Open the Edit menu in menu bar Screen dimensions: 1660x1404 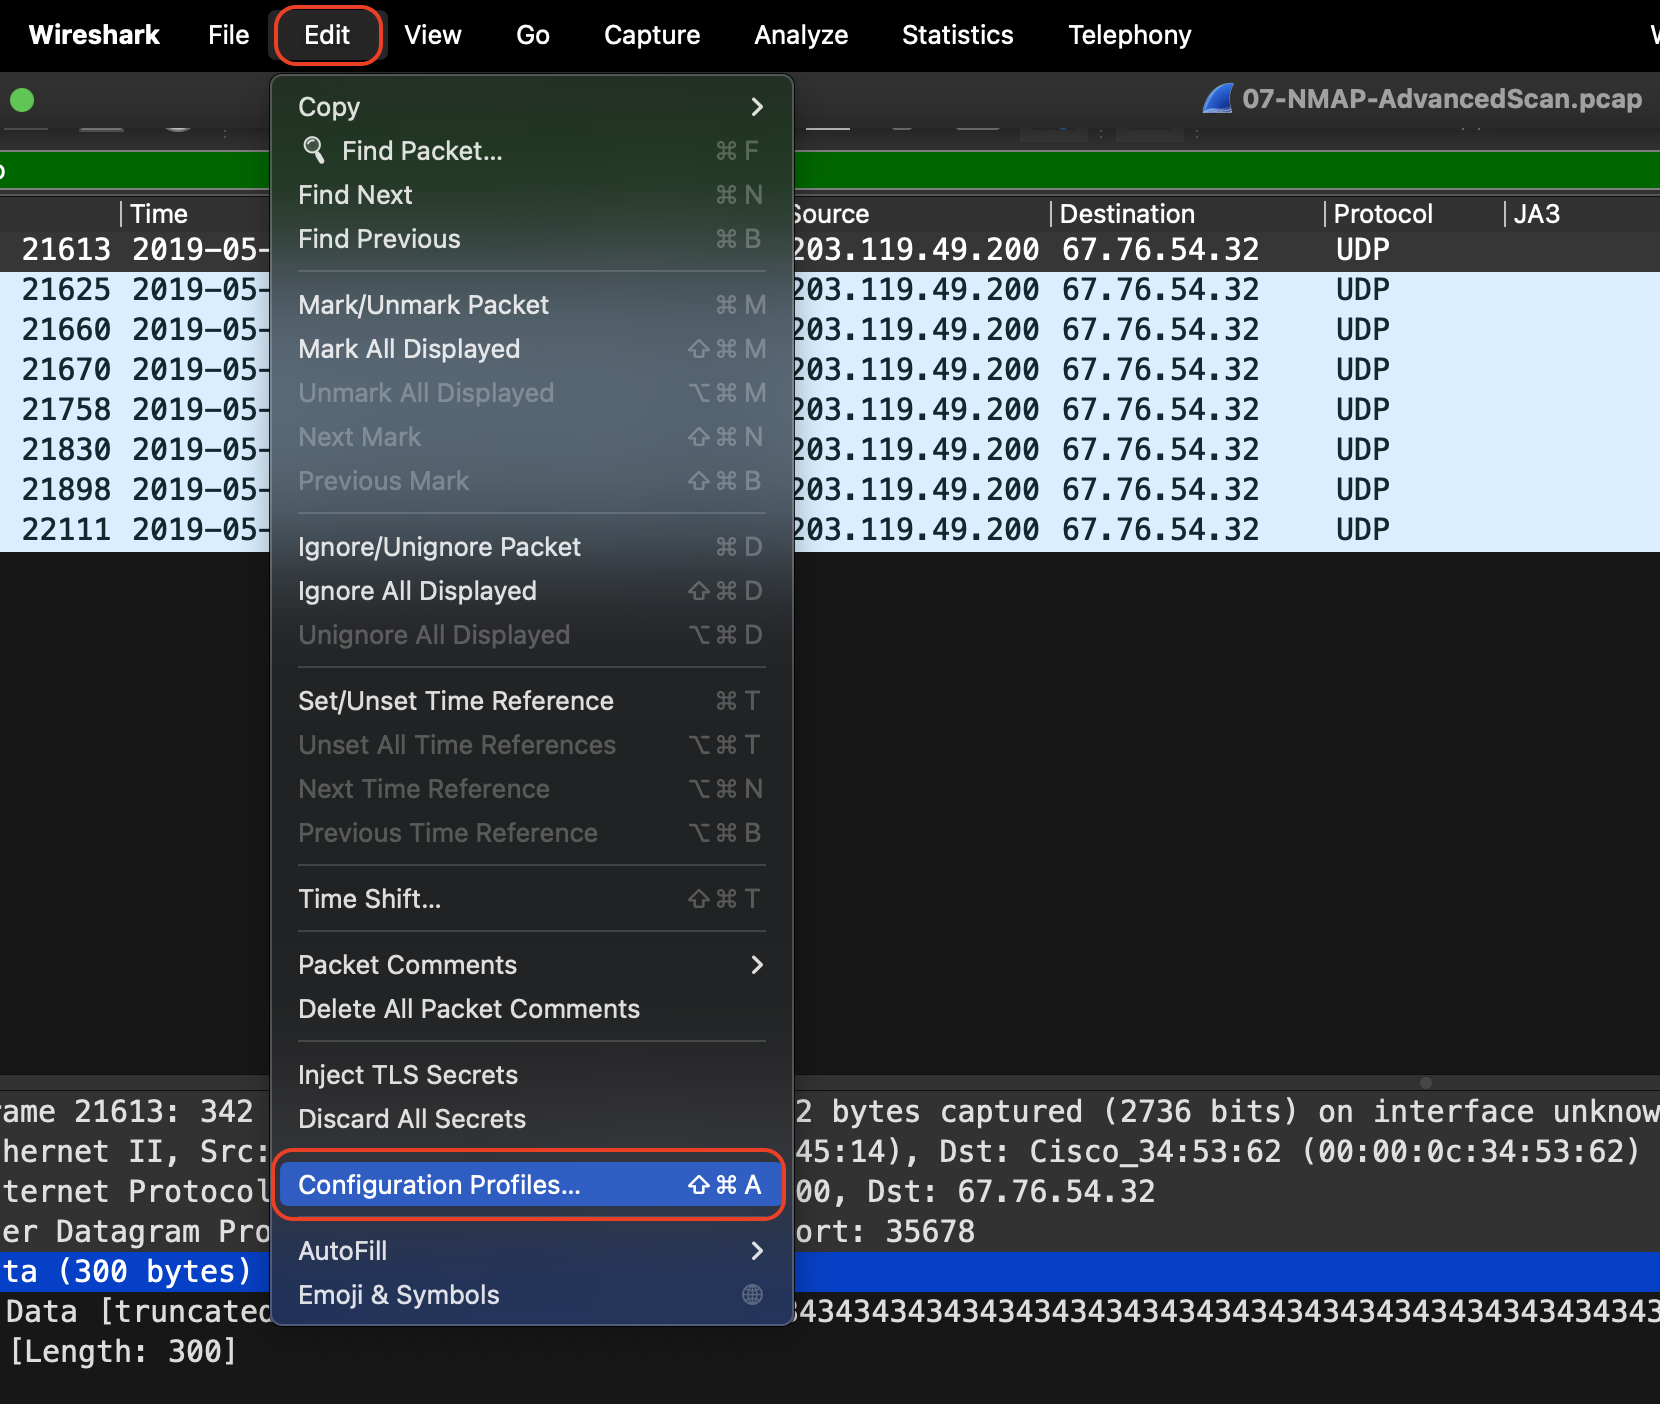(x=327, y=35)
